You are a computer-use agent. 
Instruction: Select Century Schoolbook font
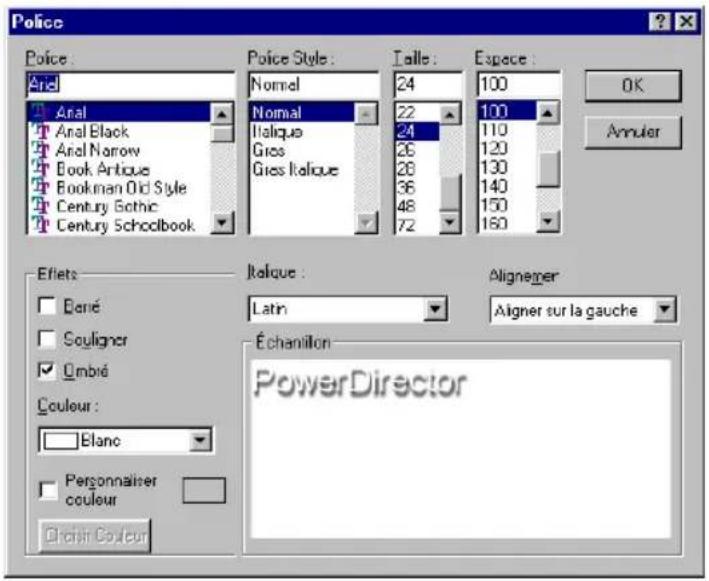(120, 225)
